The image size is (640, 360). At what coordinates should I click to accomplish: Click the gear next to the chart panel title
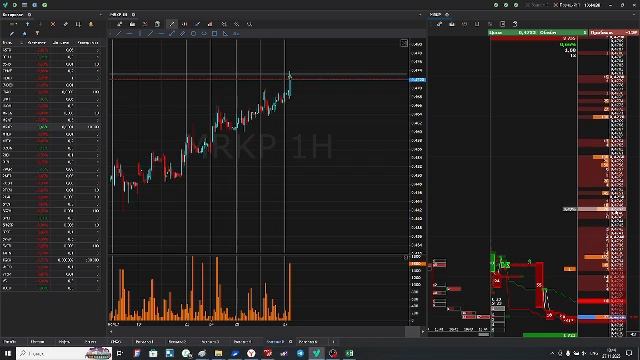point(133,15)
